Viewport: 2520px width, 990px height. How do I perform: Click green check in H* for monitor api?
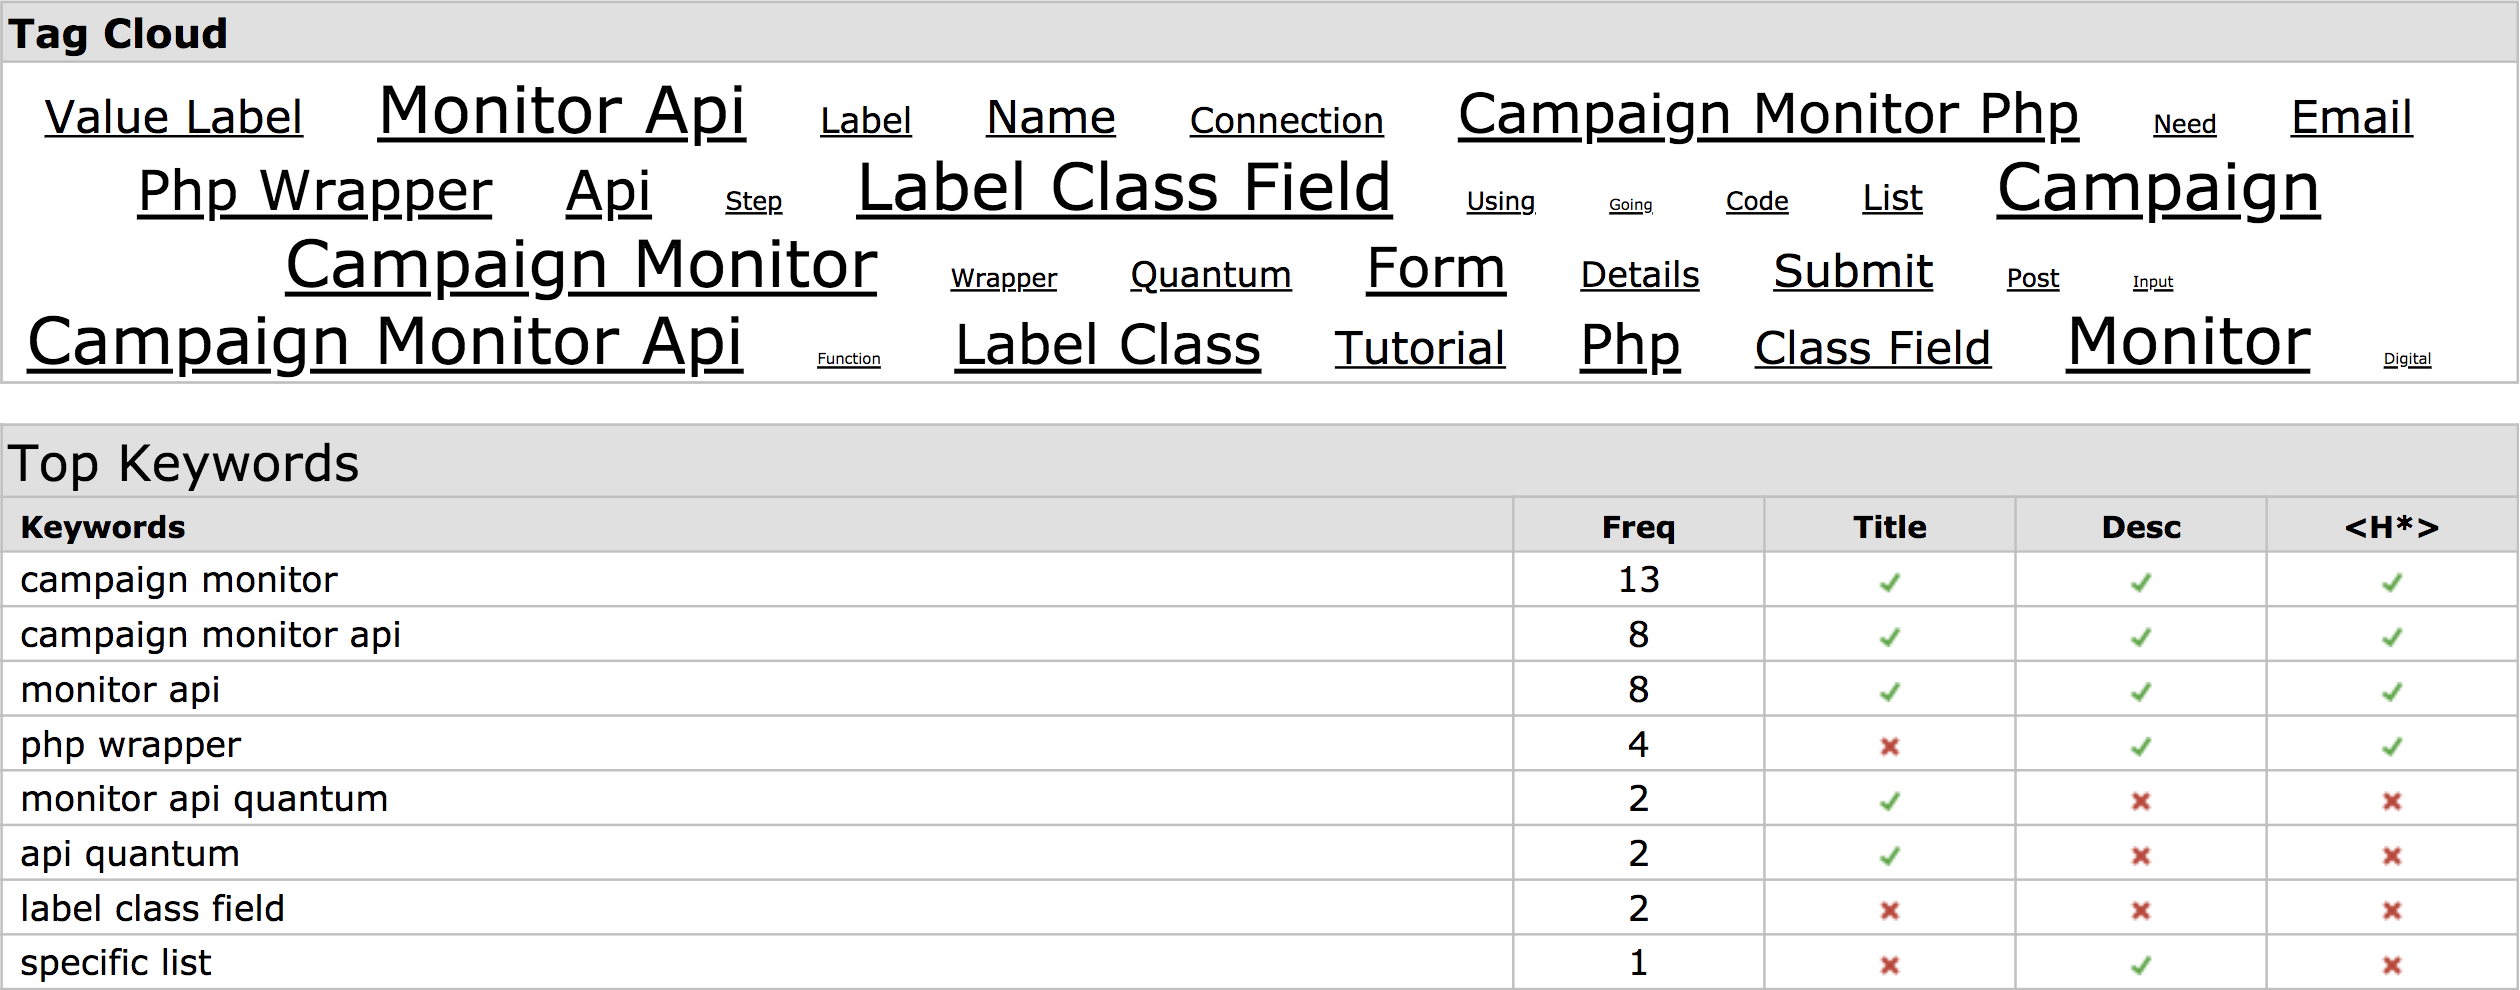click(x=2391, y=691)
